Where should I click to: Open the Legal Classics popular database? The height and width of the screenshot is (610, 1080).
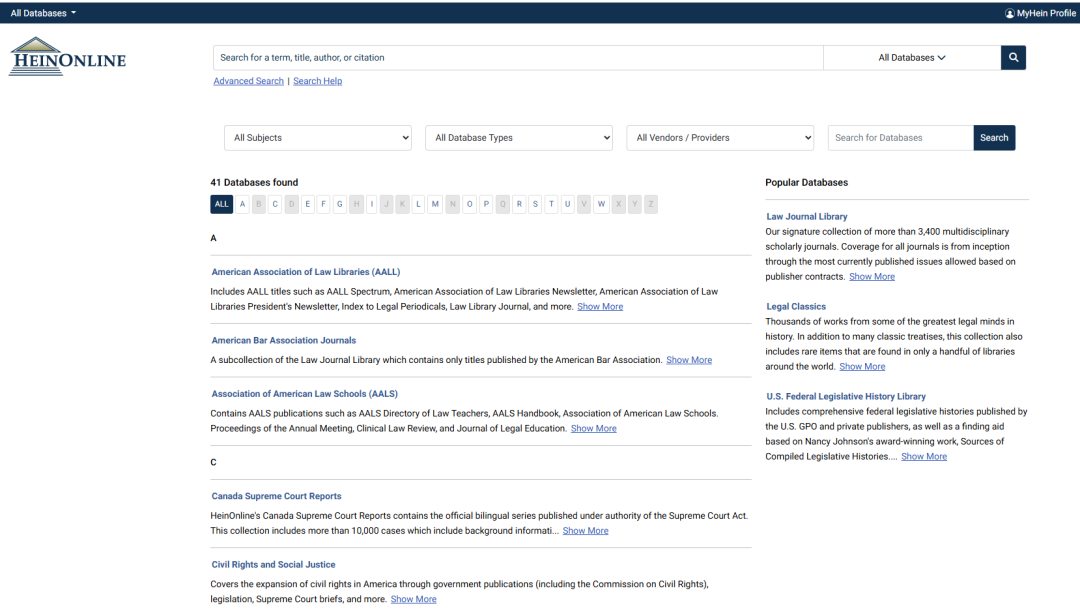point(796,306)
